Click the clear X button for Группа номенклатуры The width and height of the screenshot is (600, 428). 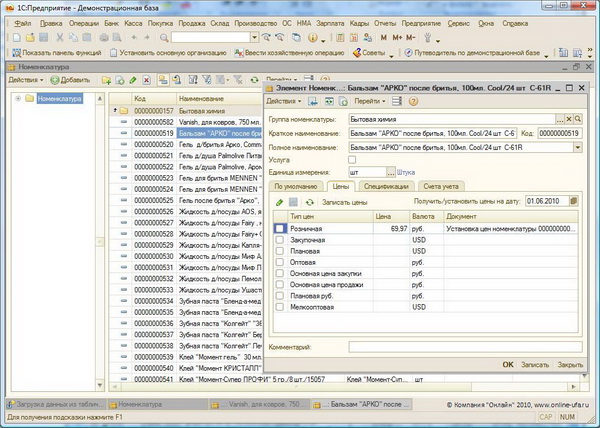(569, 119)
